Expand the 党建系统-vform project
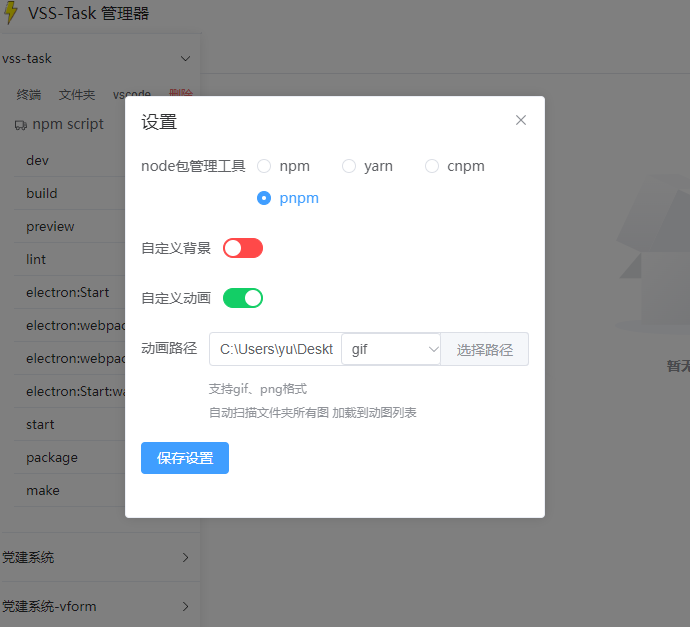690x627 pixels. (x=96, y=606)
